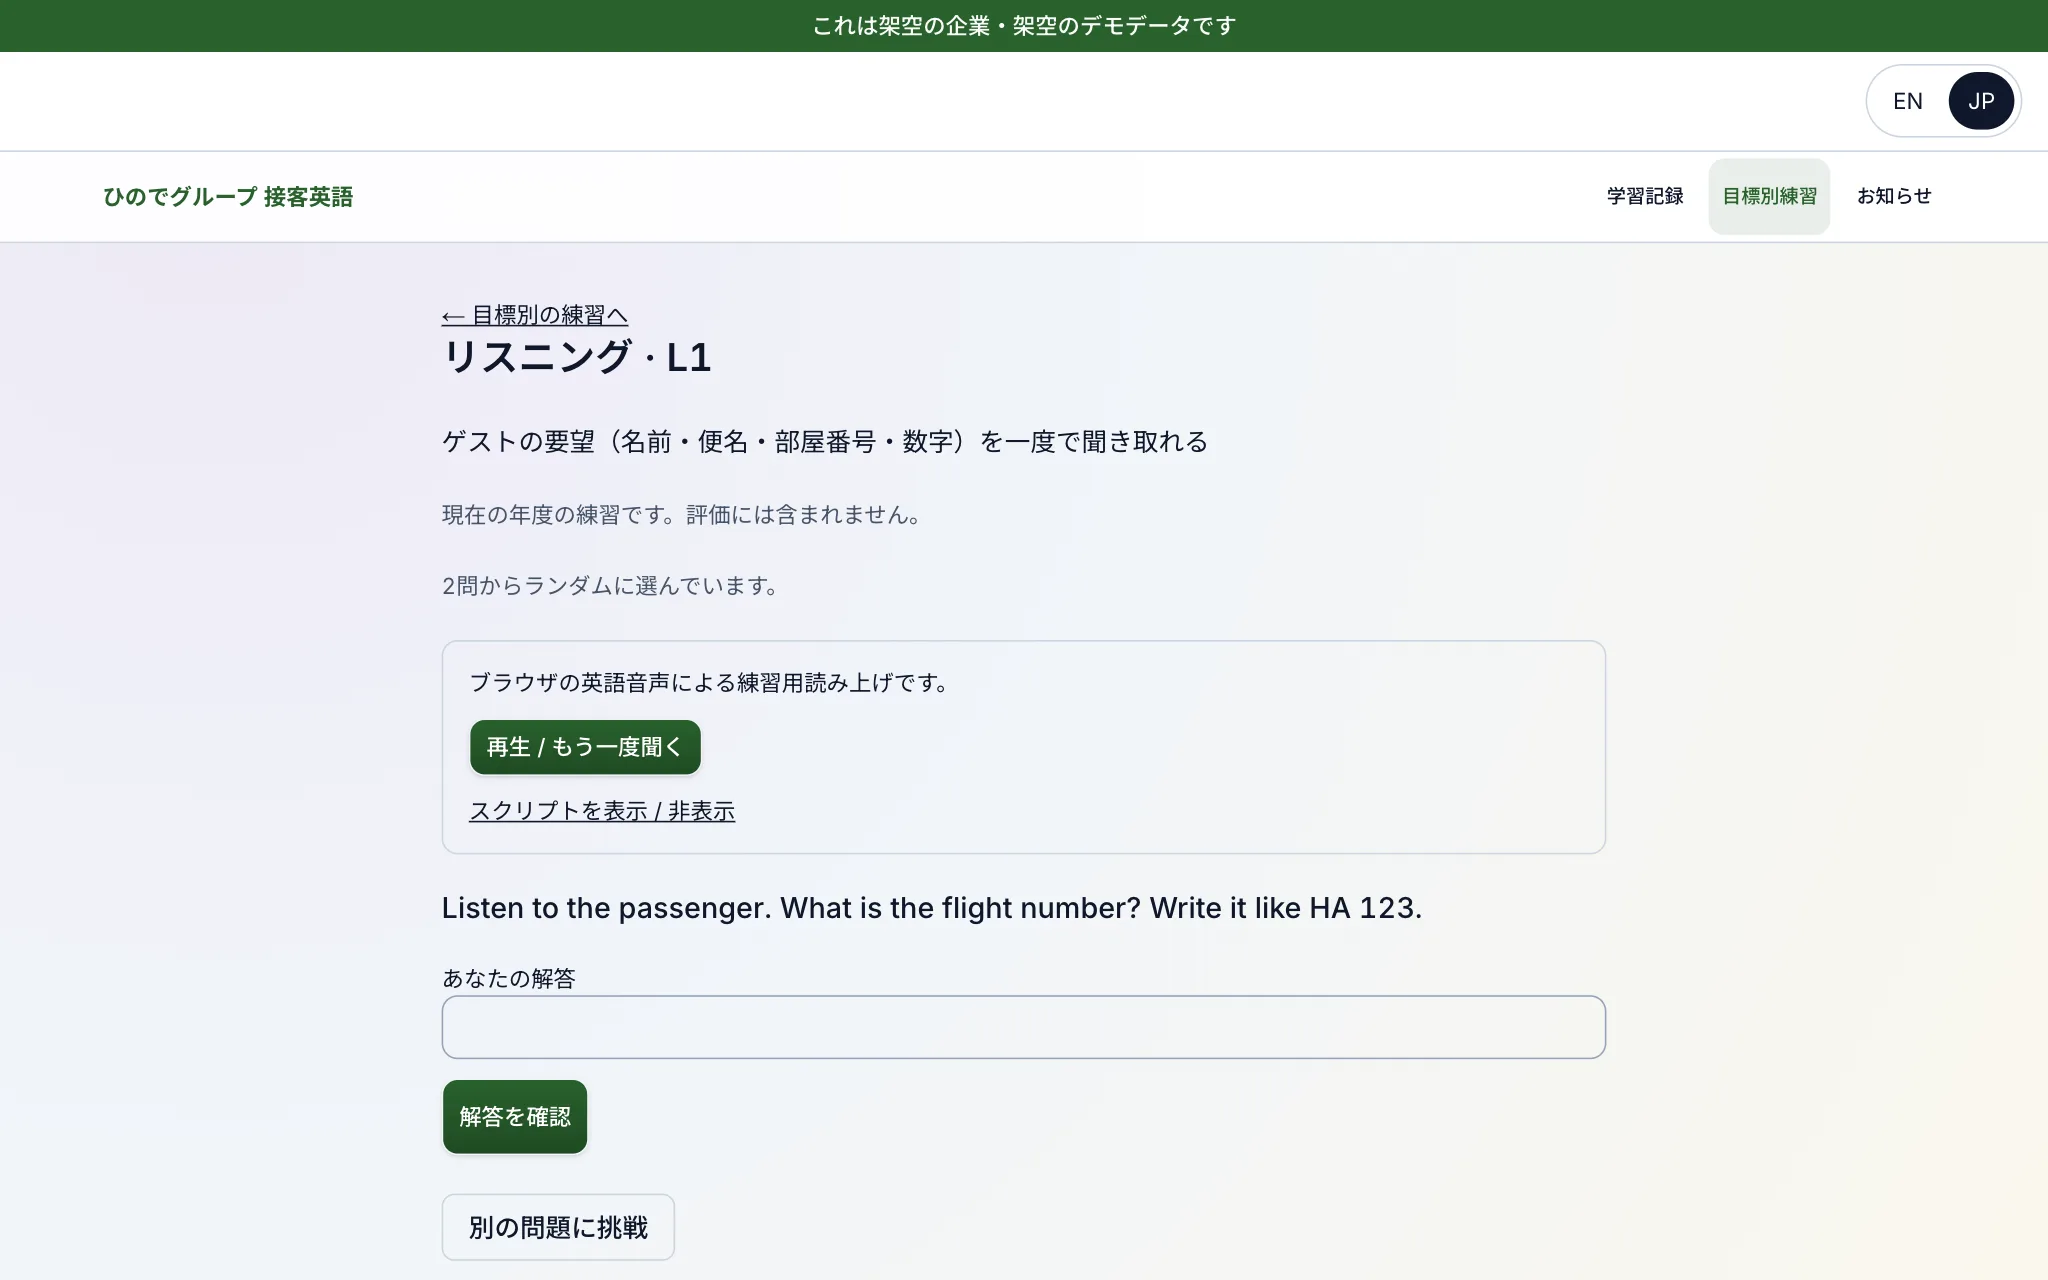Viewport: 2048px width, 1280px height.
Task: Open the 学習記録 menu item
Action: point(1645,196)
